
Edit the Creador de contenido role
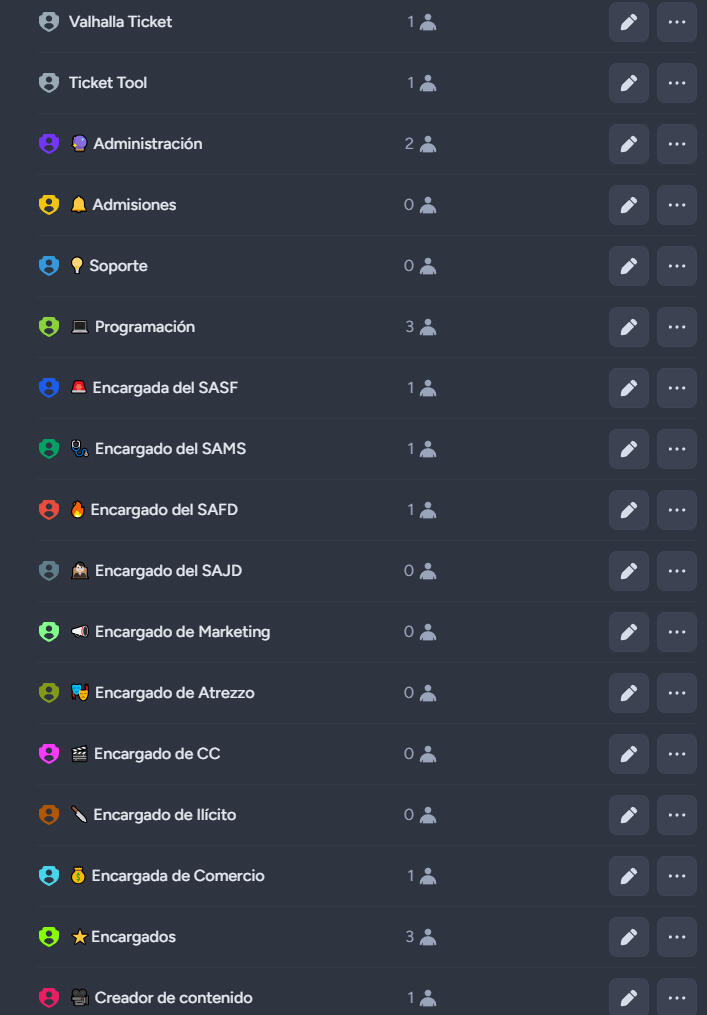[x=628, y=997]
